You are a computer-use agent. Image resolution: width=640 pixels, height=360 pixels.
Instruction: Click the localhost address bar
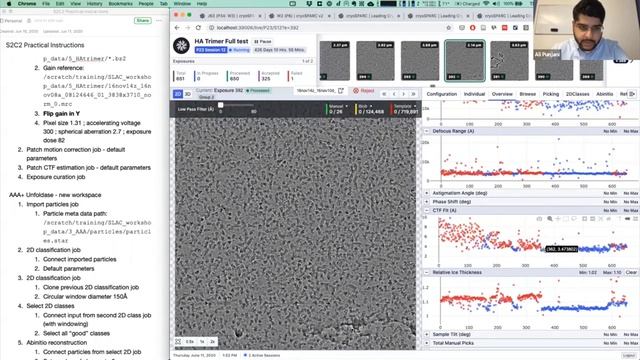(327, 28)
